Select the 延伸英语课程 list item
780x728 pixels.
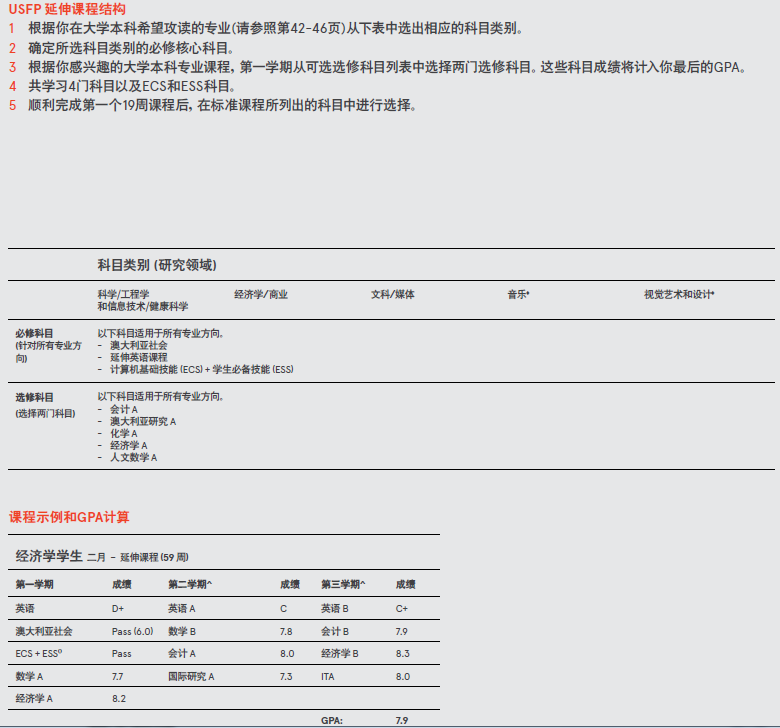[138, 357]
